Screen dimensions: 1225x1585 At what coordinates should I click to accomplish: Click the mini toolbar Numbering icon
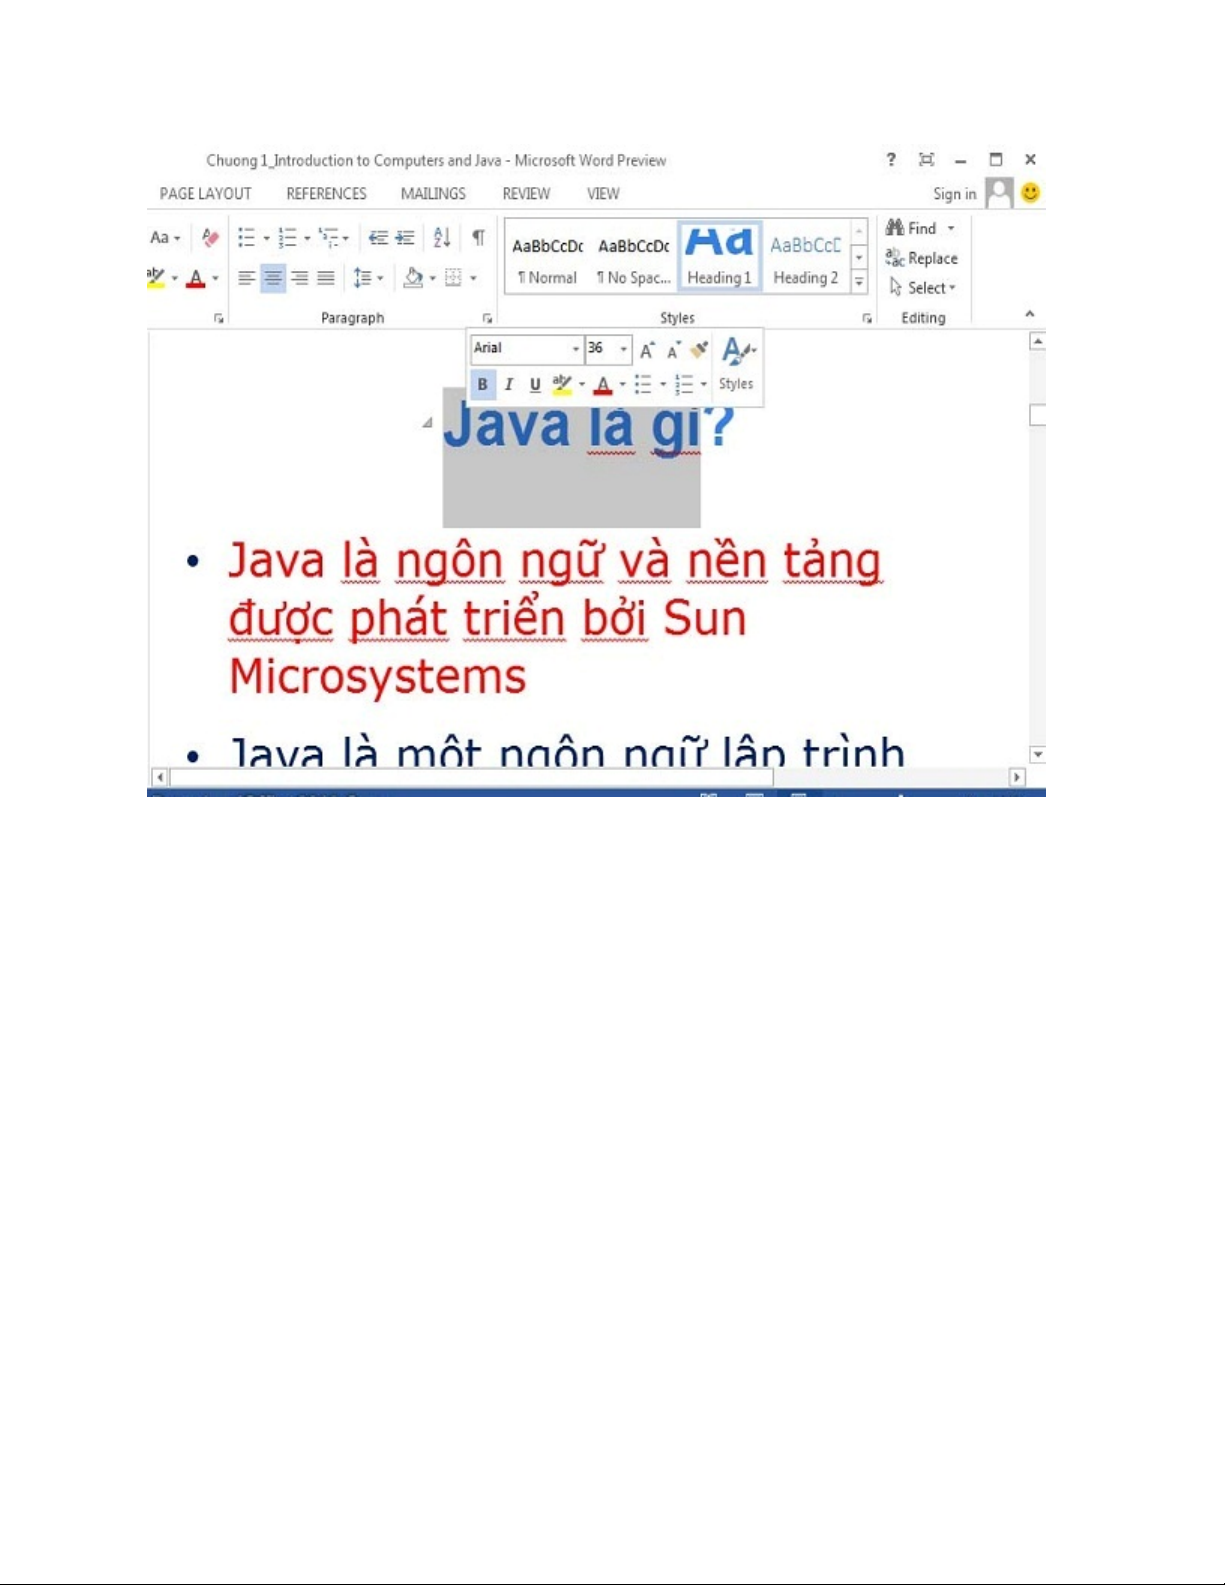(x=684, y=384)
